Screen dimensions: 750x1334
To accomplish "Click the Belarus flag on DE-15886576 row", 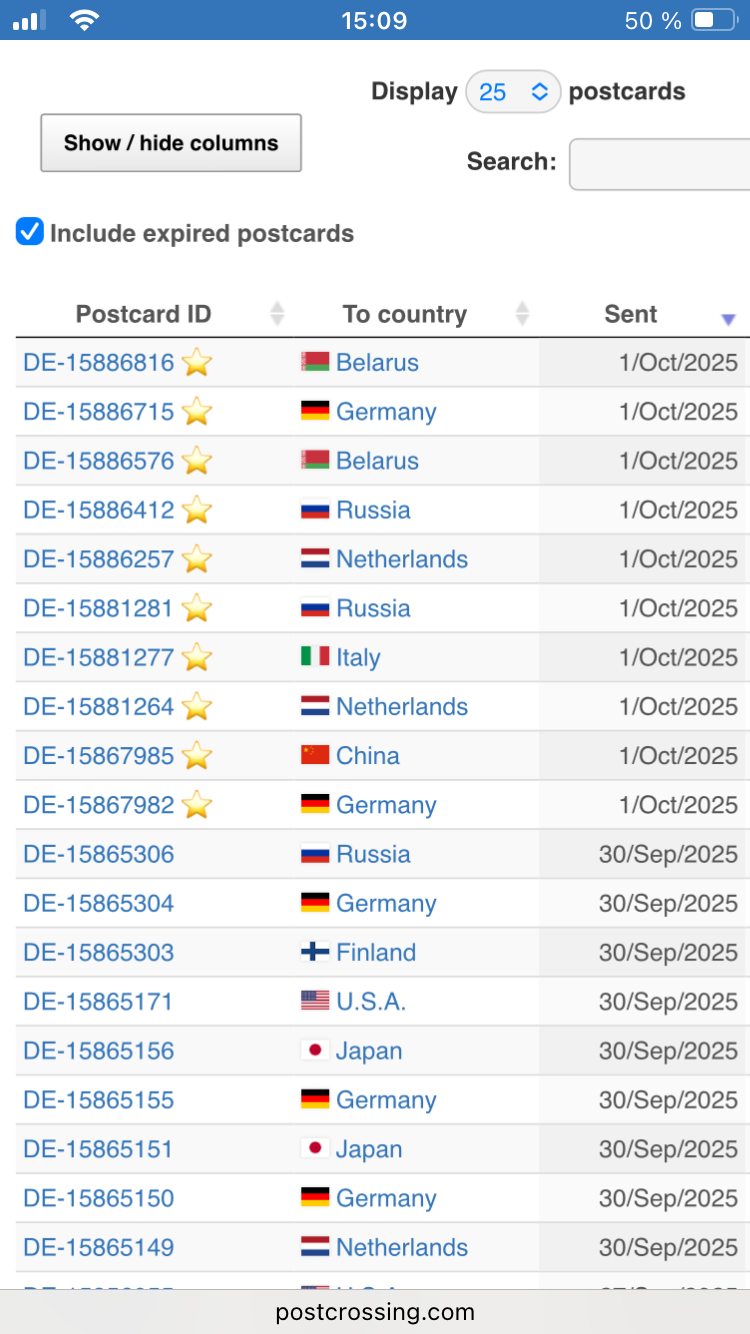I will (315, 461).
